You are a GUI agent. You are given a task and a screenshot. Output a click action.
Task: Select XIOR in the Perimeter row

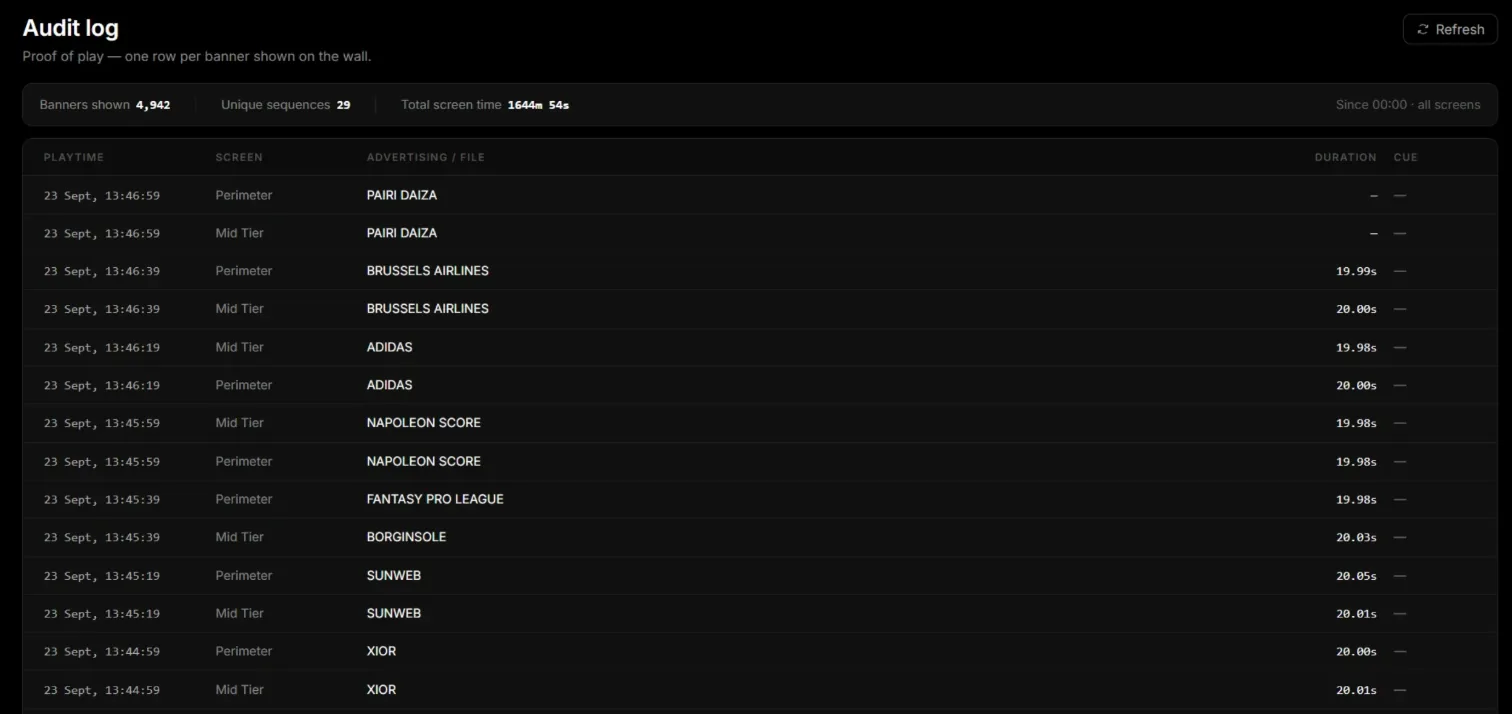coord(382,651)
